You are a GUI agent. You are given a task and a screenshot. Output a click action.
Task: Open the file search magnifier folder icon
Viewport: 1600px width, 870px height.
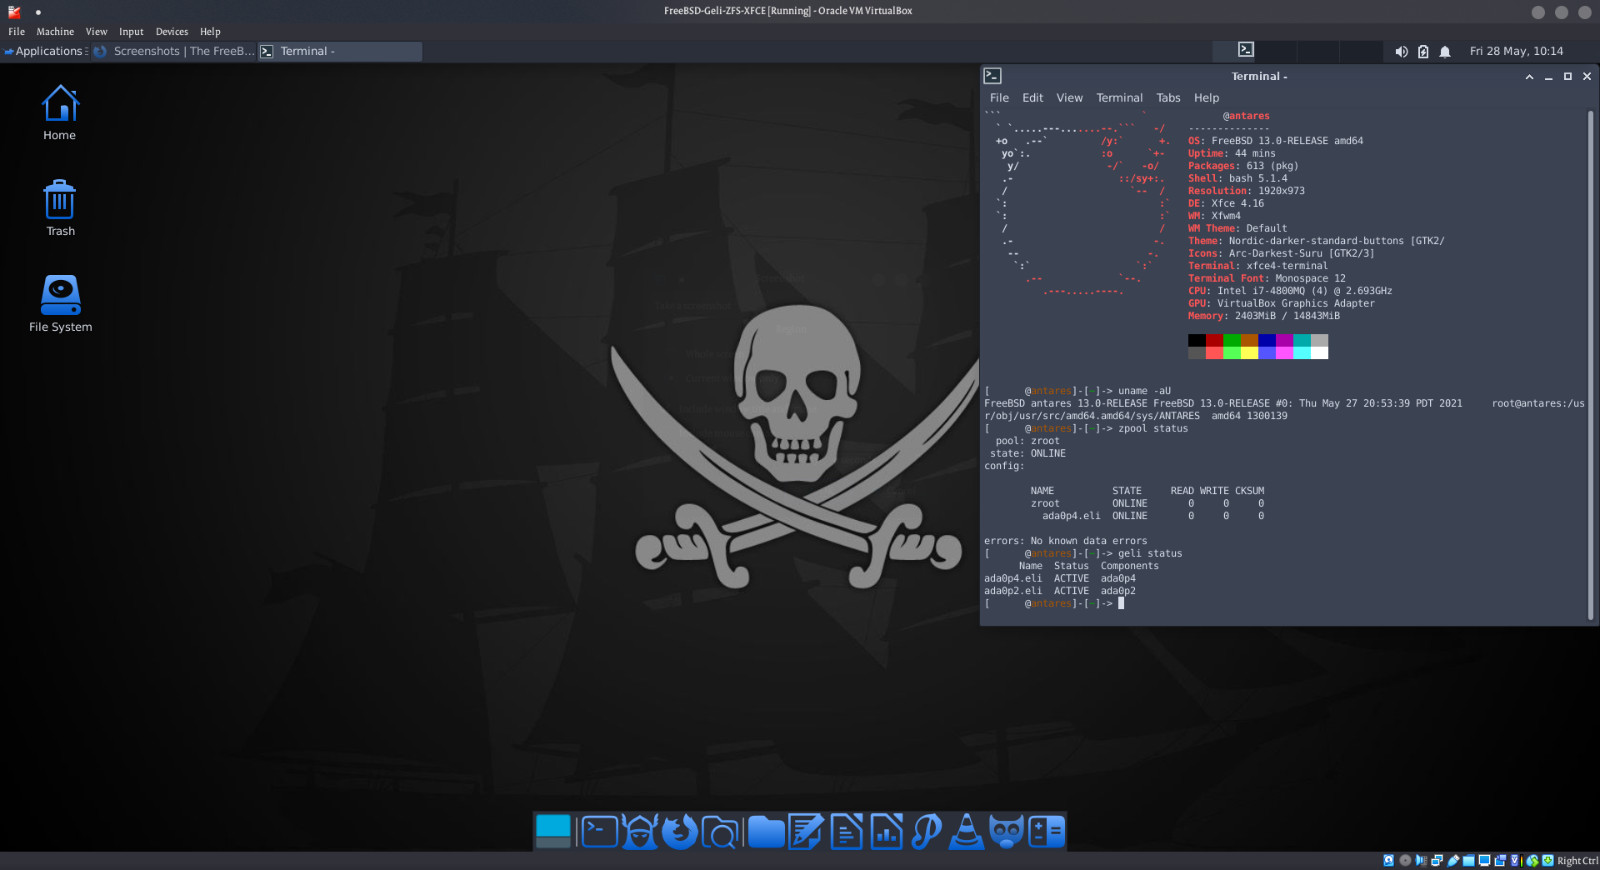pos(720,831)
